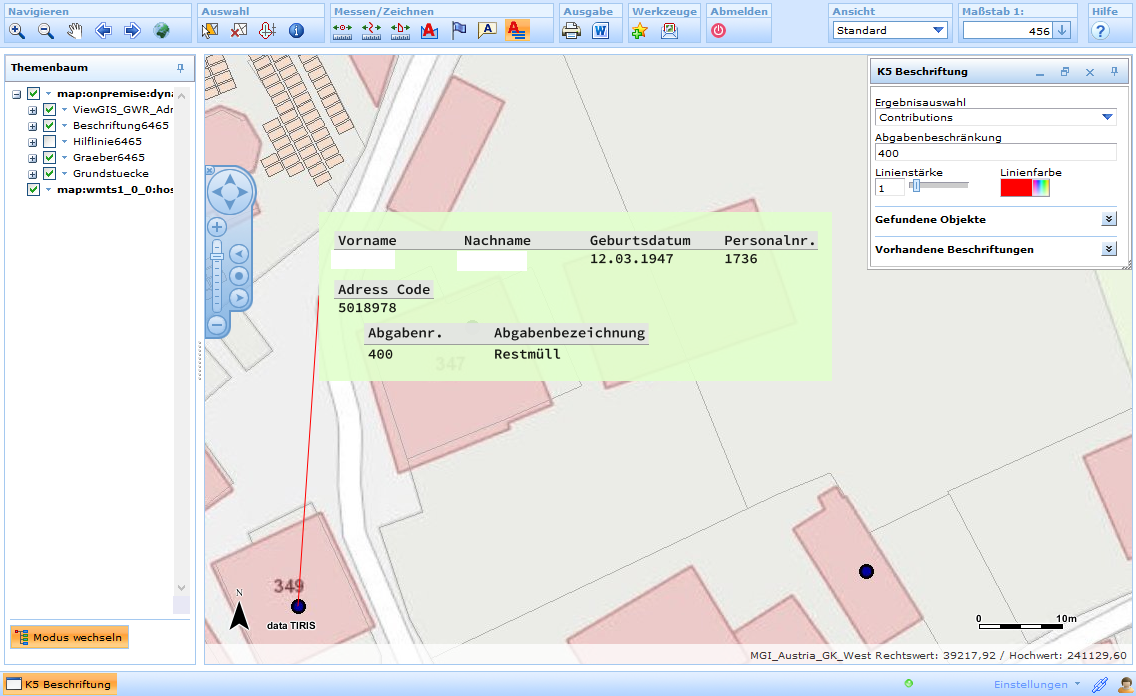Image resolution: width=1136 pixels, height=696 pixels.
Task: Uncheck the Graeber6465 layer
Action: point(49,158)
